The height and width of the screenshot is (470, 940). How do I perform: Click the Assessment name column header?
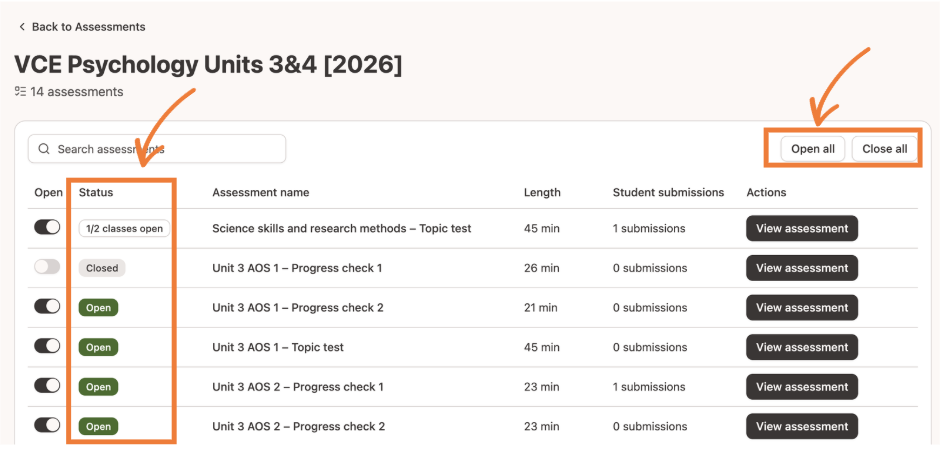coord(261,192)
